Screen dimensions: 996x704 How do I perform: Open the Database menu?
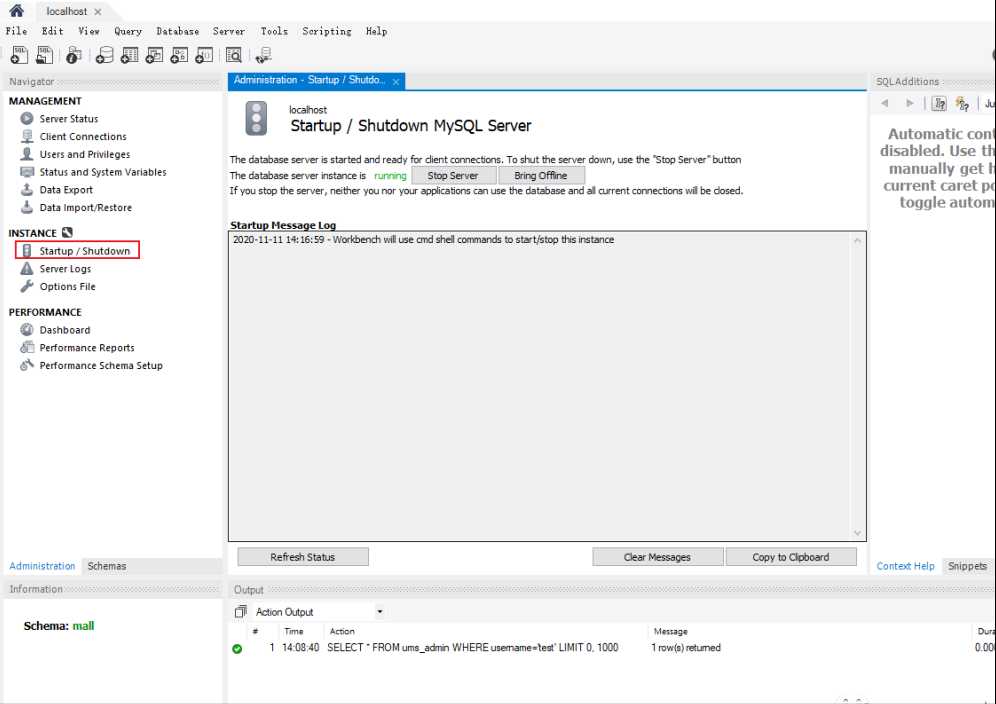pos(178,30)
